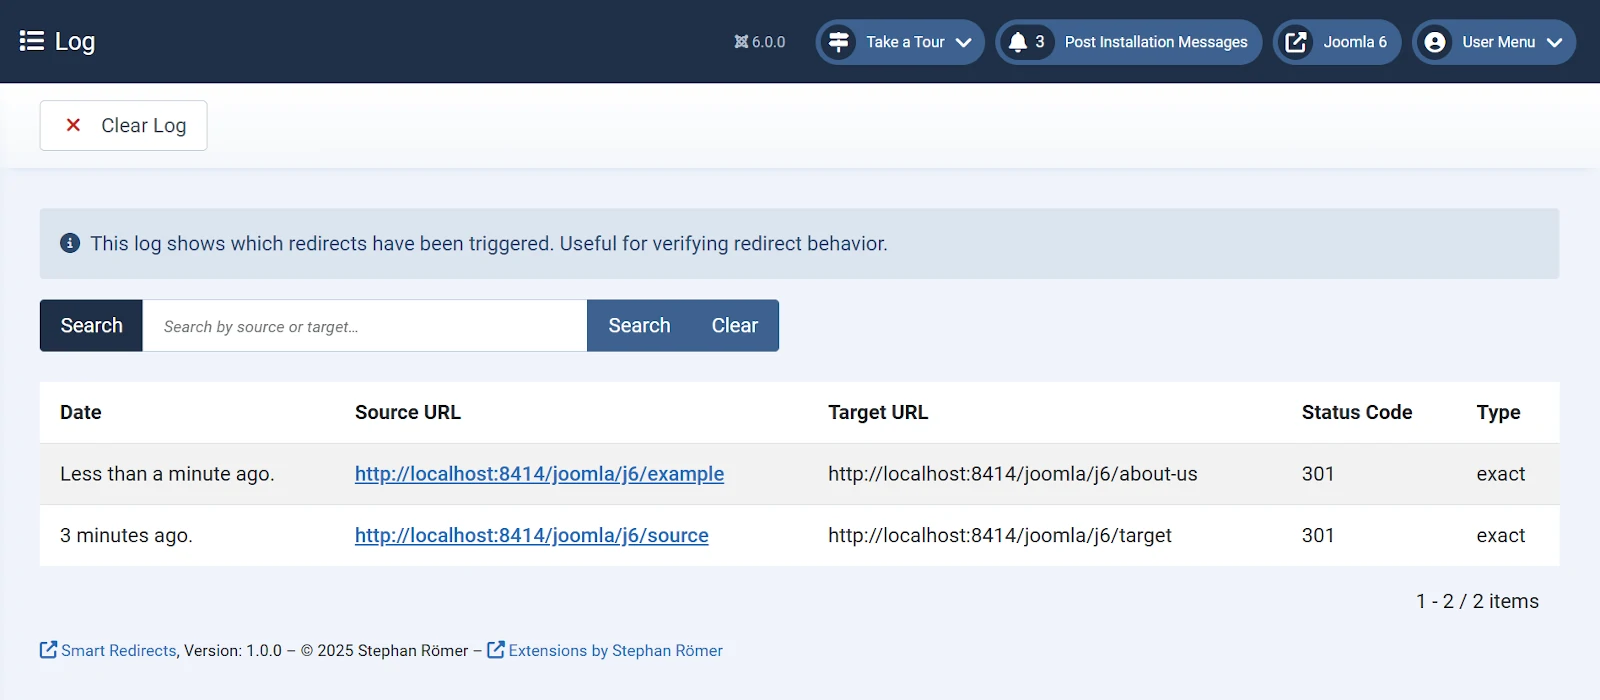Image resolution: width=1600 pixels, height=700 pixels.
Task: Click the list icon beside Log title
Action: (32, 41)
